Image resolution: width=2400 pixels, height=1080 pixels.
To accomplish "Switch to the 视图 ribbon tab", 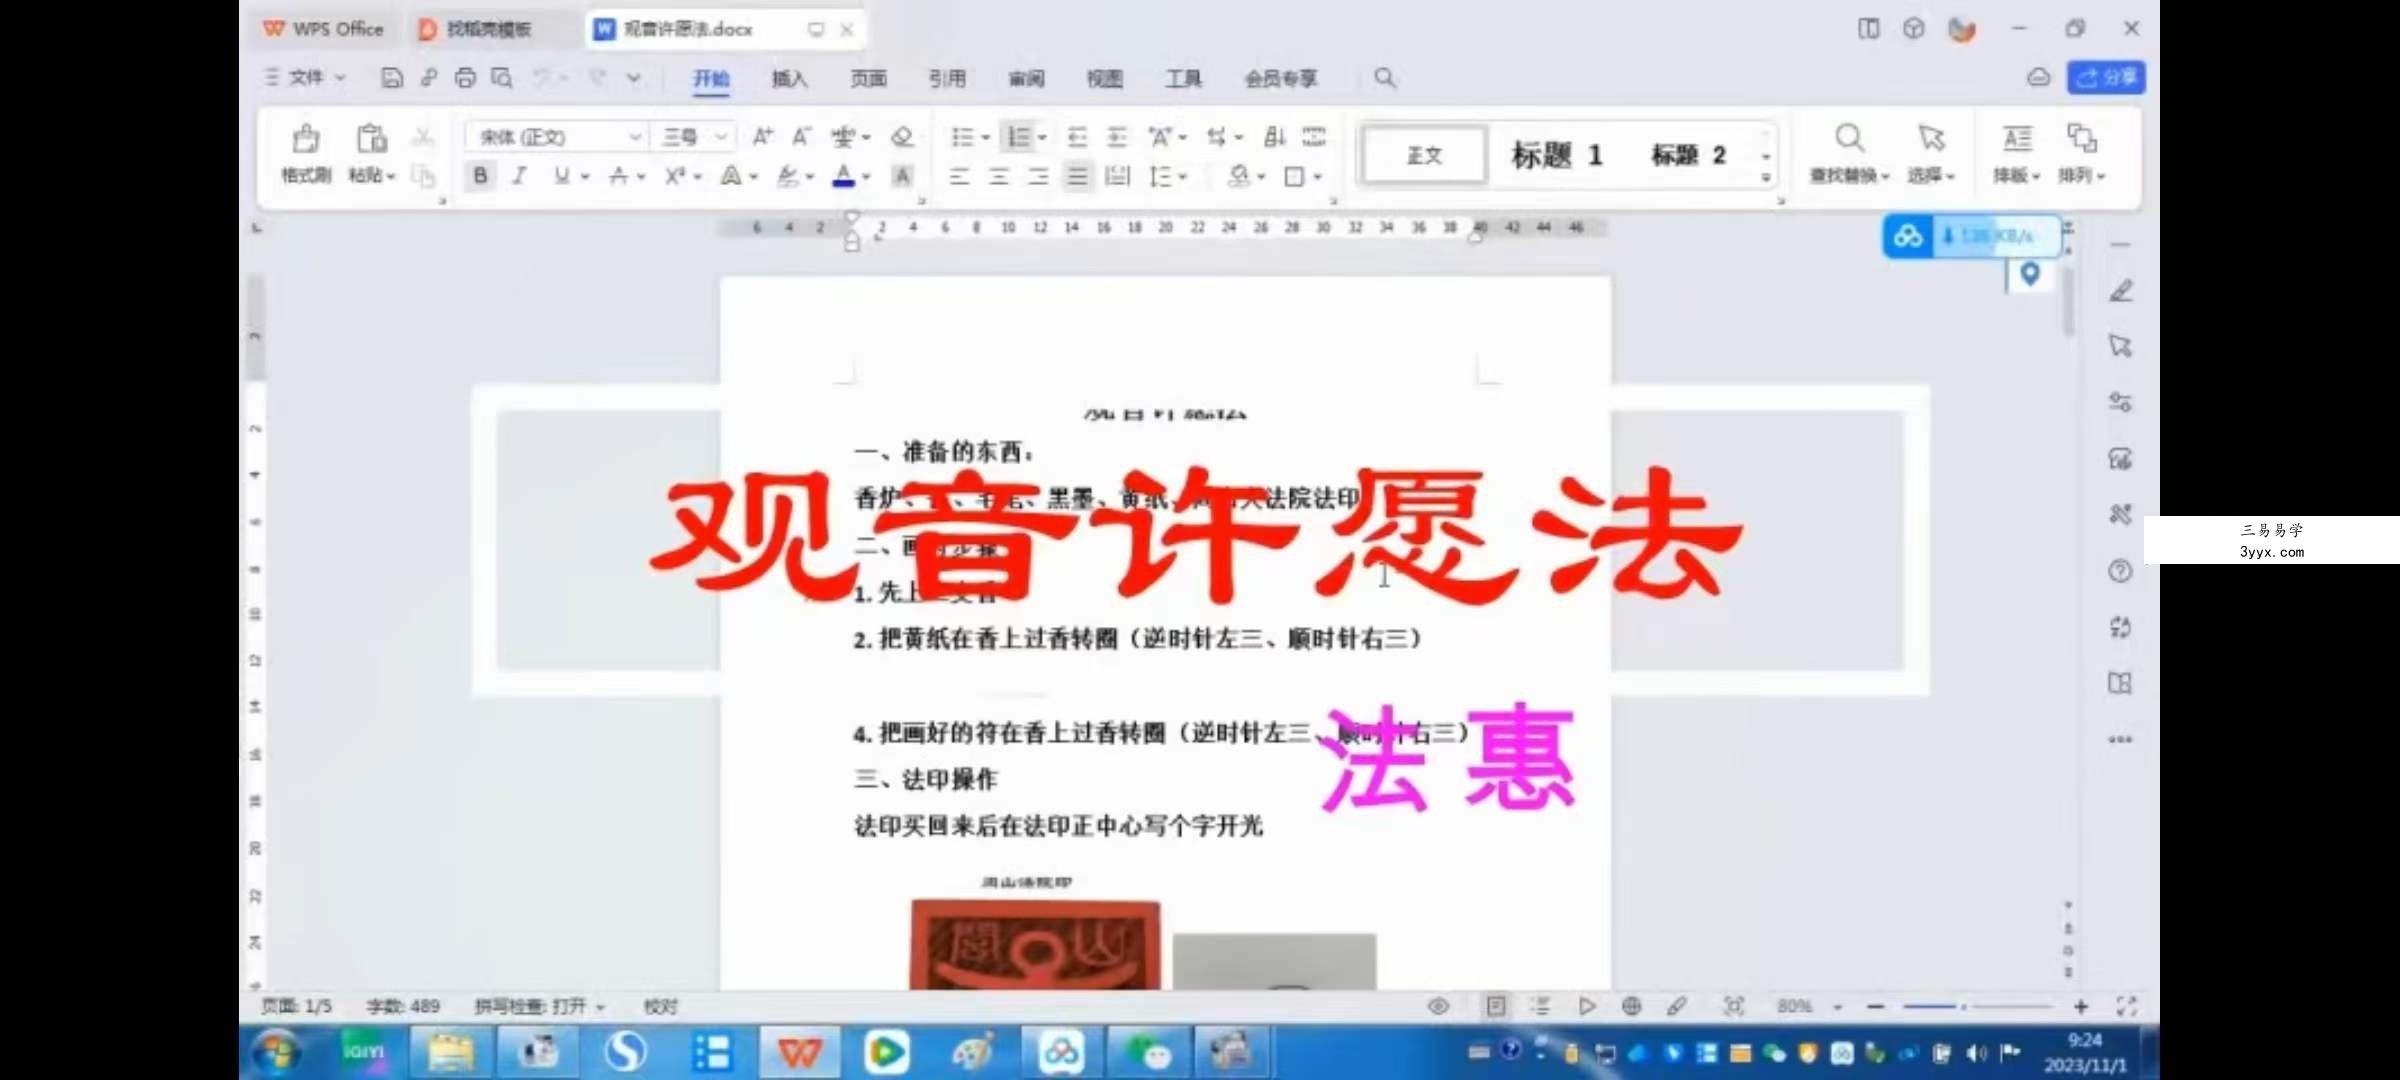I will 1105,78.
